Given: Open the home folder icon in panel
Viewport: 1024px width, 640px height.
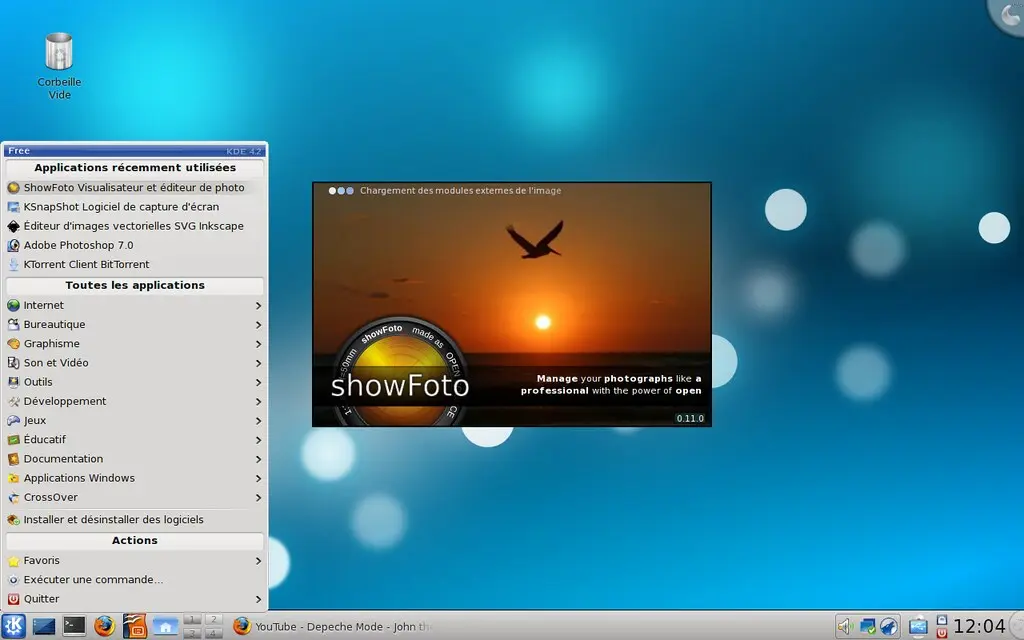Looking at the screenshot, I should tap(164, 626).
